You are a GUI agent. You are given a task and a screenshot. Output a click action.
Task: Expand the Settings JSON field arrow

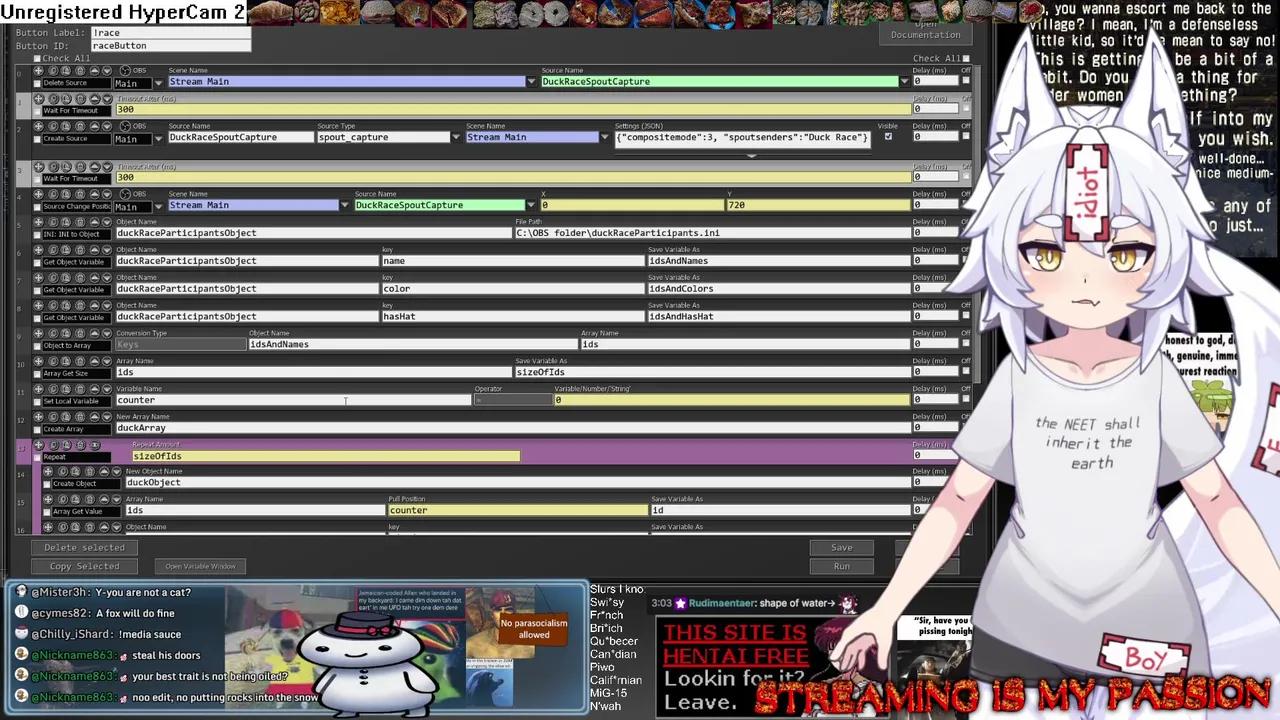coord(751,155)
